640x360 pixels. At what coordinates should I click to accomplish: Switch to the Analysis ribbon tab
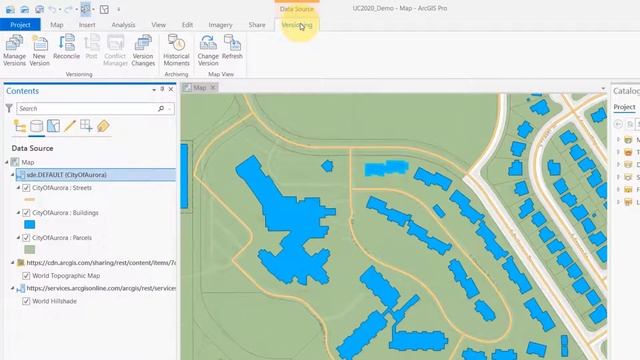(x=123, y=25)
